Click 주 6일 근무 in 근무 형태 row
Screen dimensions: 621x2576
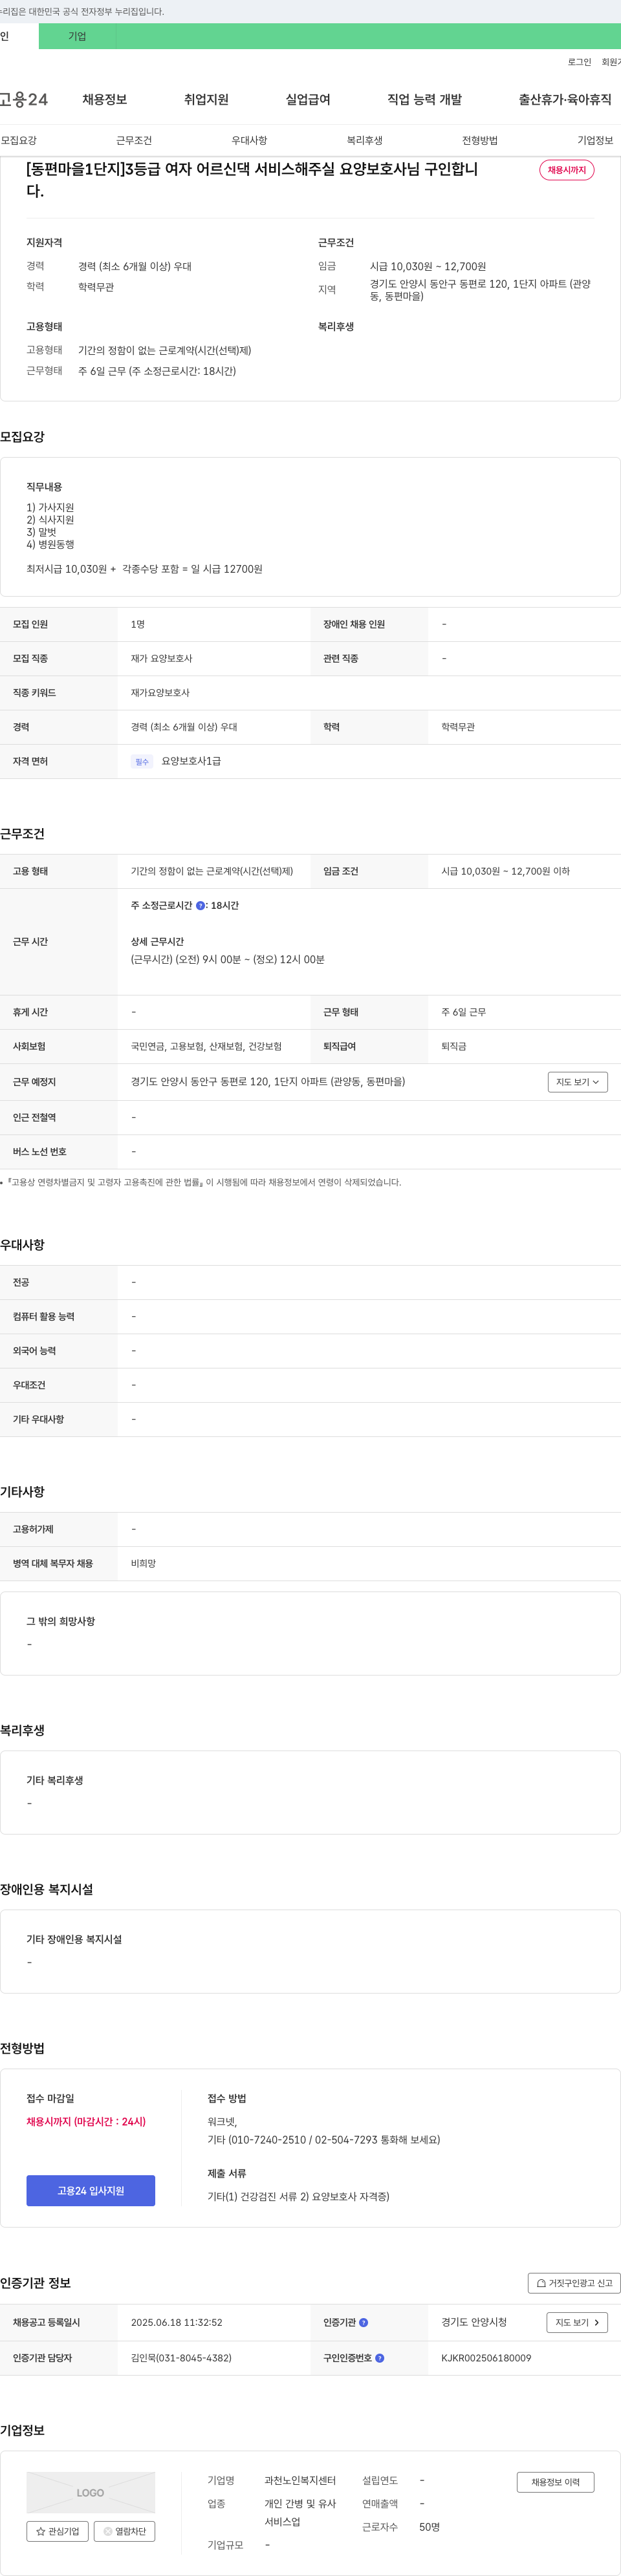[463, 1013]
